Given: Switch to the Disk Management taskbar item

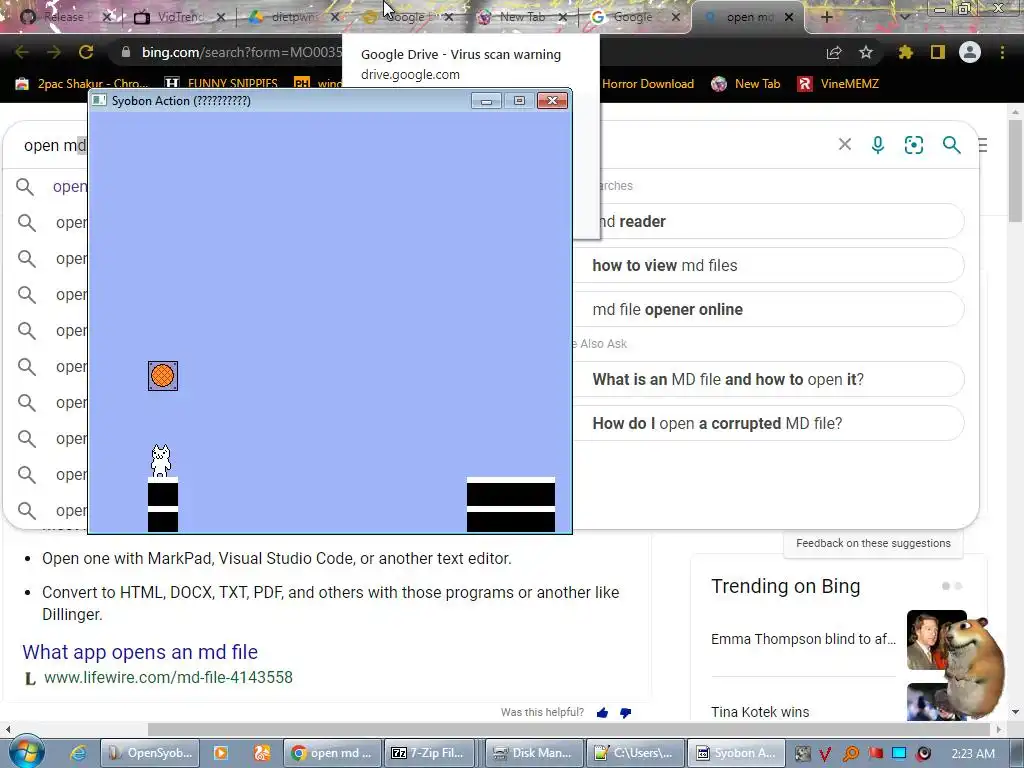Looking at the screenshot, I should tap(533, 753).
